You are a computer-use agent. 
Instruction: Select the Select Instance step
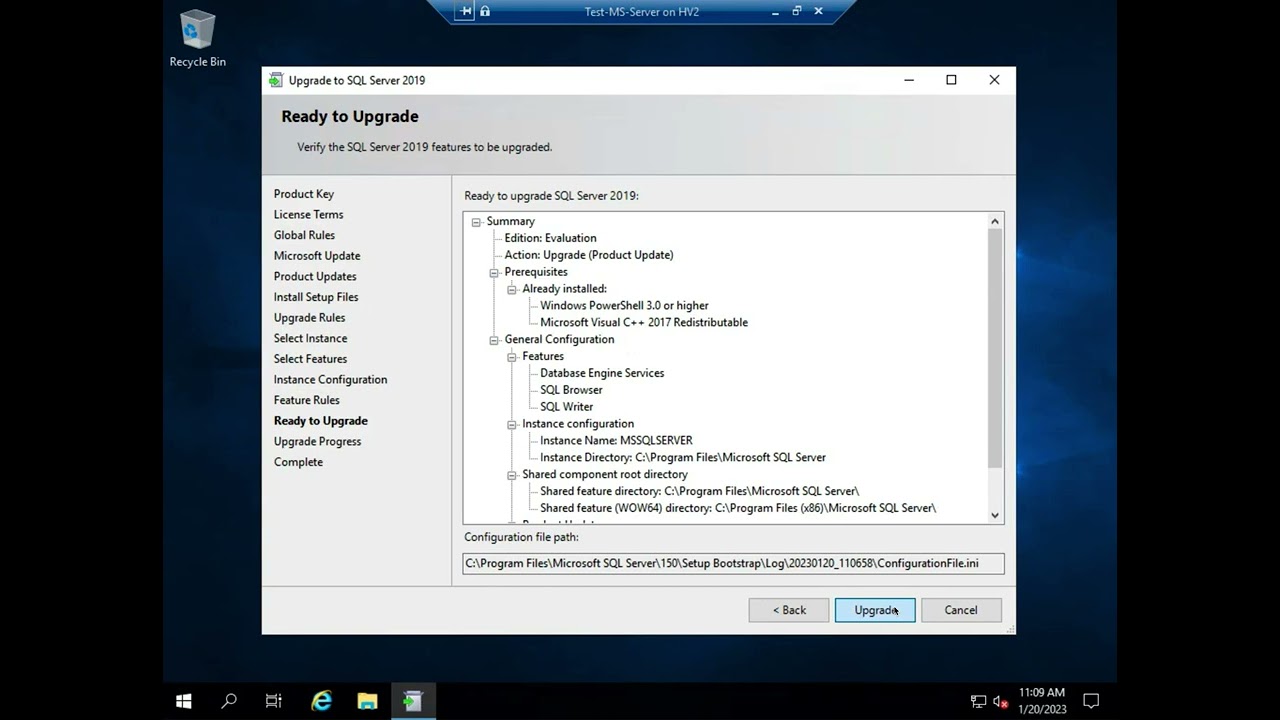click(310, 338)
